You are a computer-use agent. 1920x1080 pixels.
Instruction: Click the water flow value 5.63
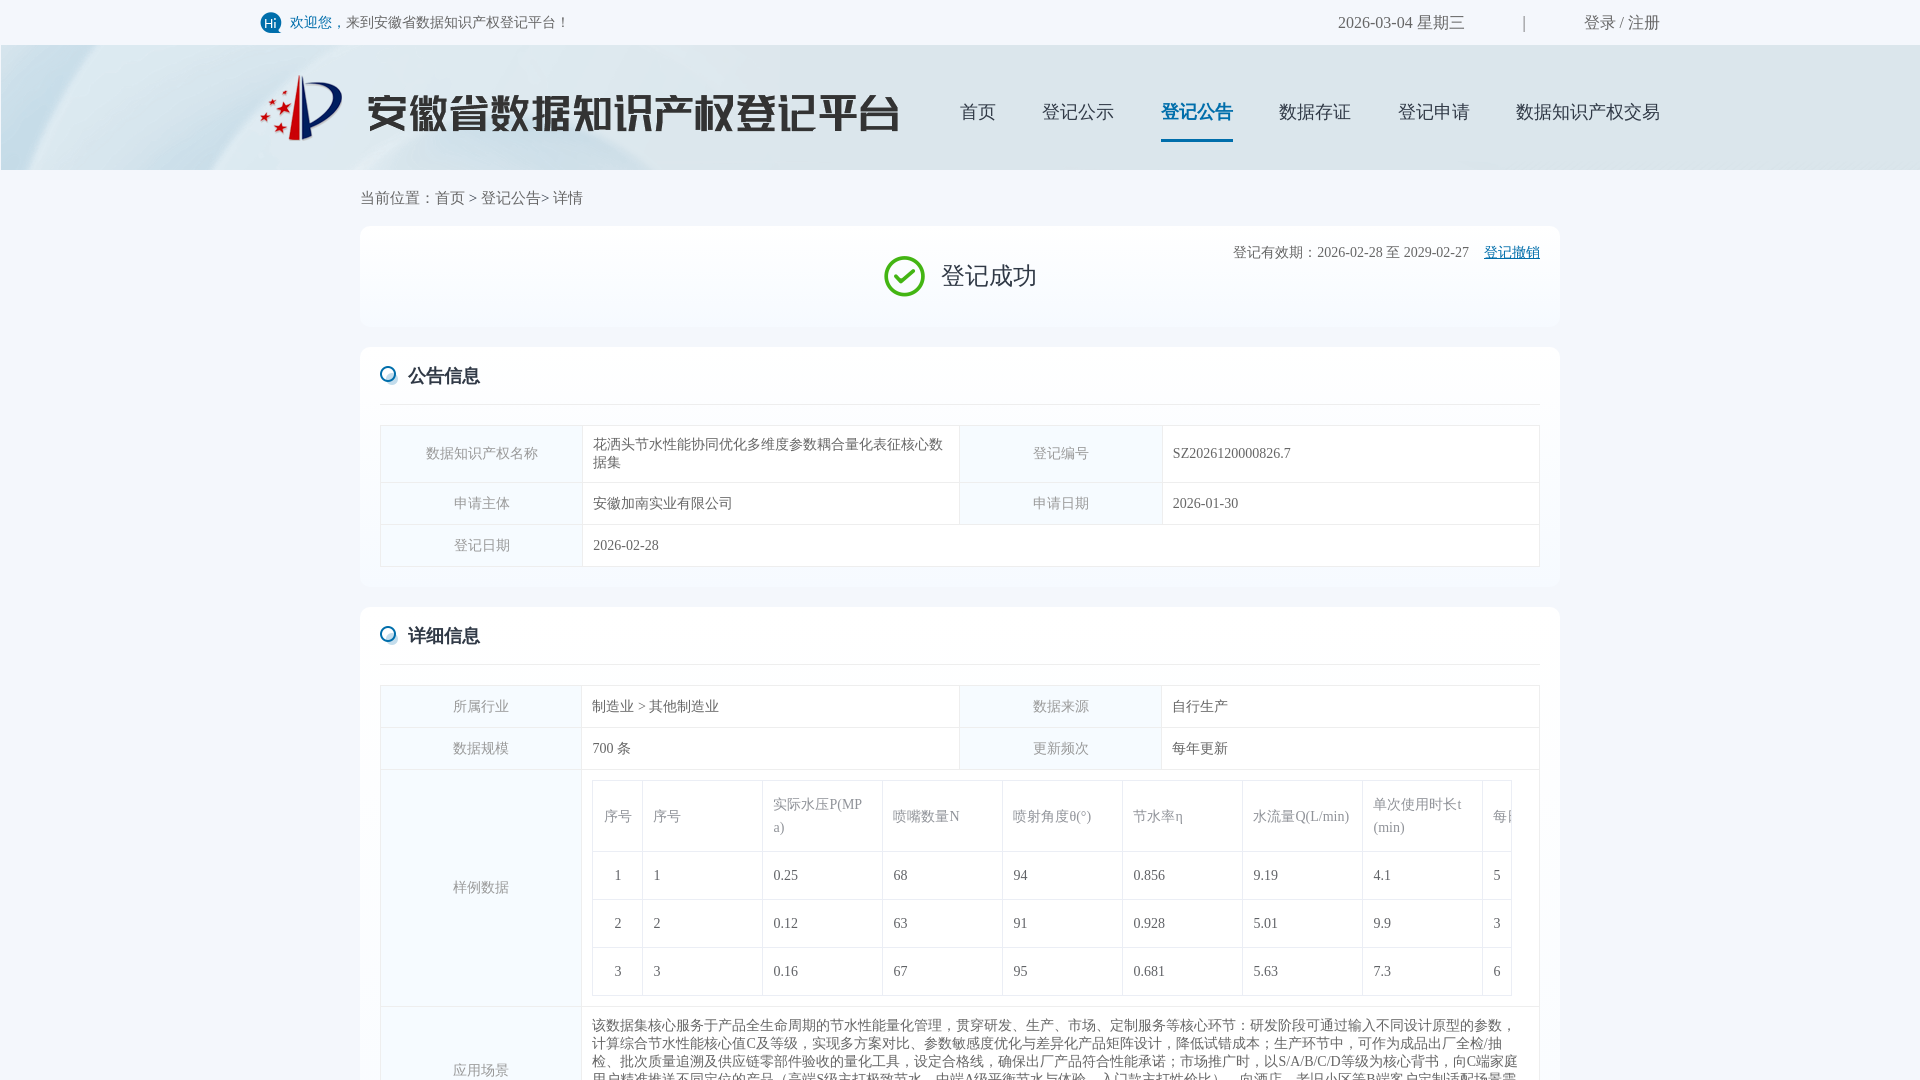[1265, 972]
